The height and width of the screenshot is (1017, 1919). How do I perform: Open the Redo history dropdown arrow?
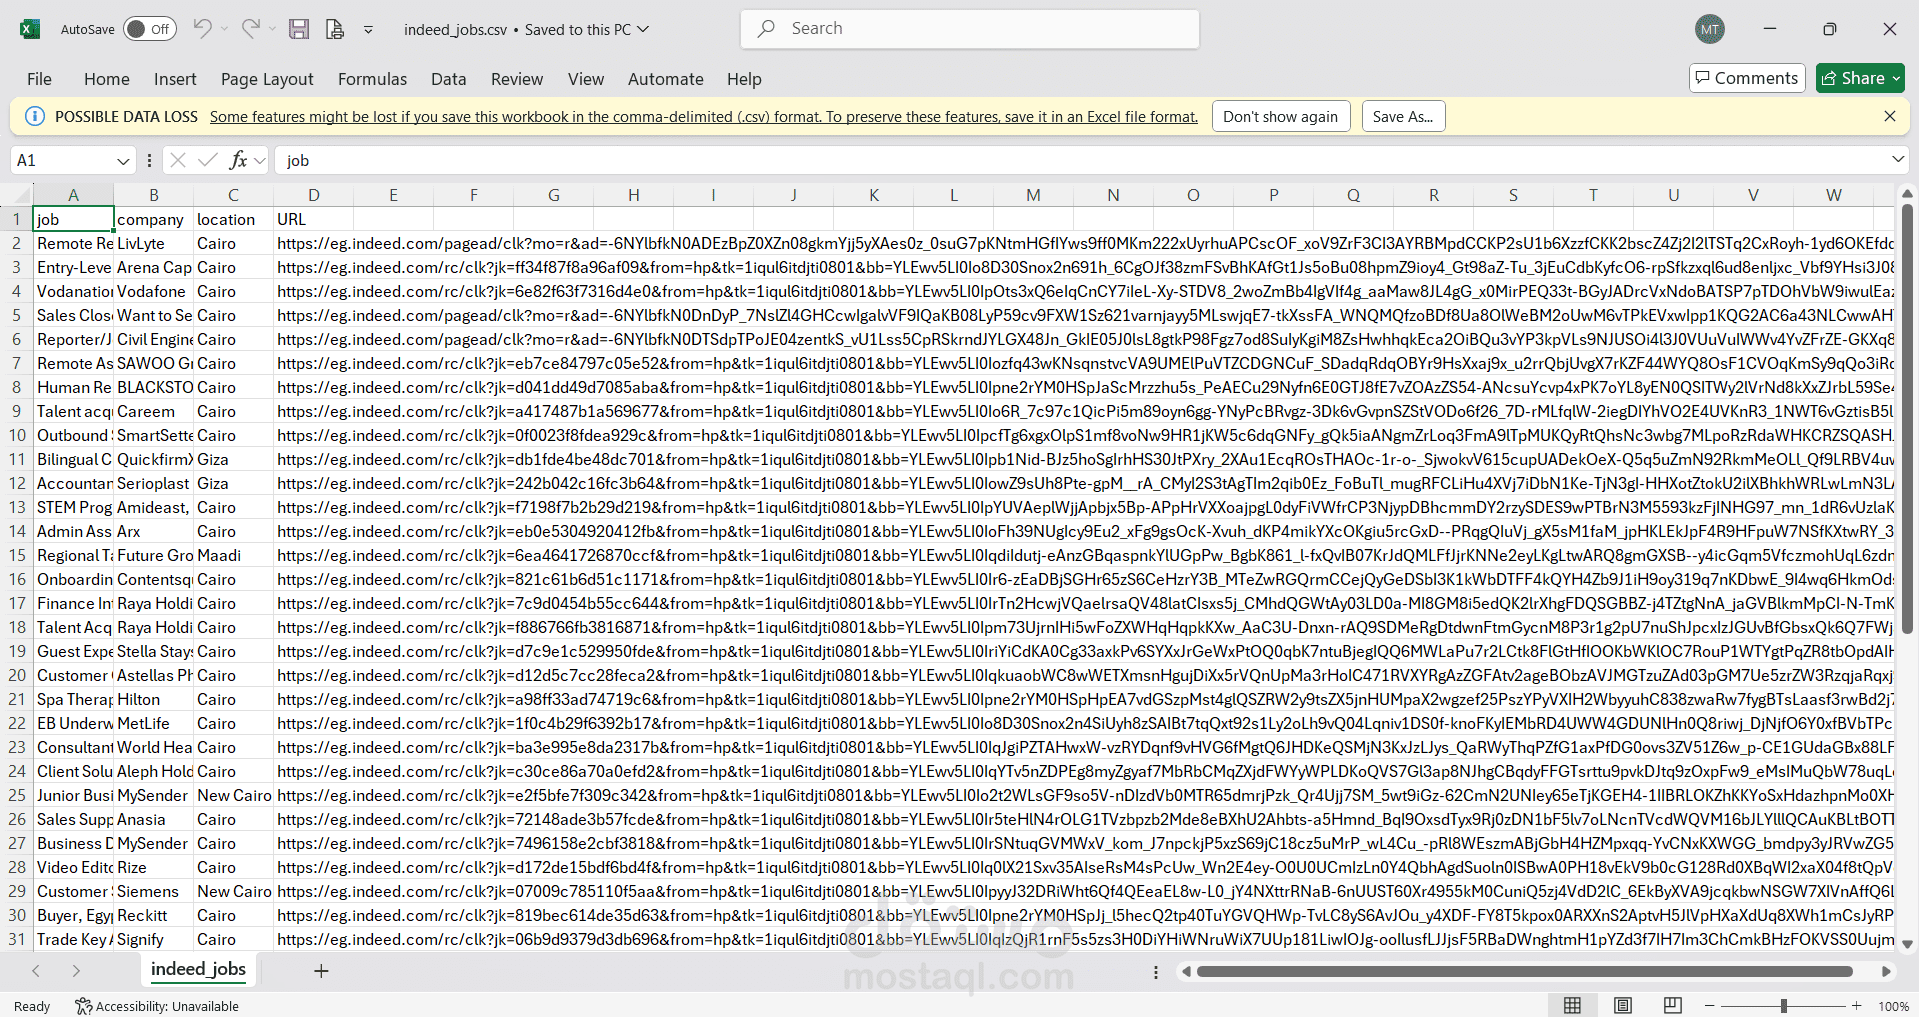click(272, 29)
